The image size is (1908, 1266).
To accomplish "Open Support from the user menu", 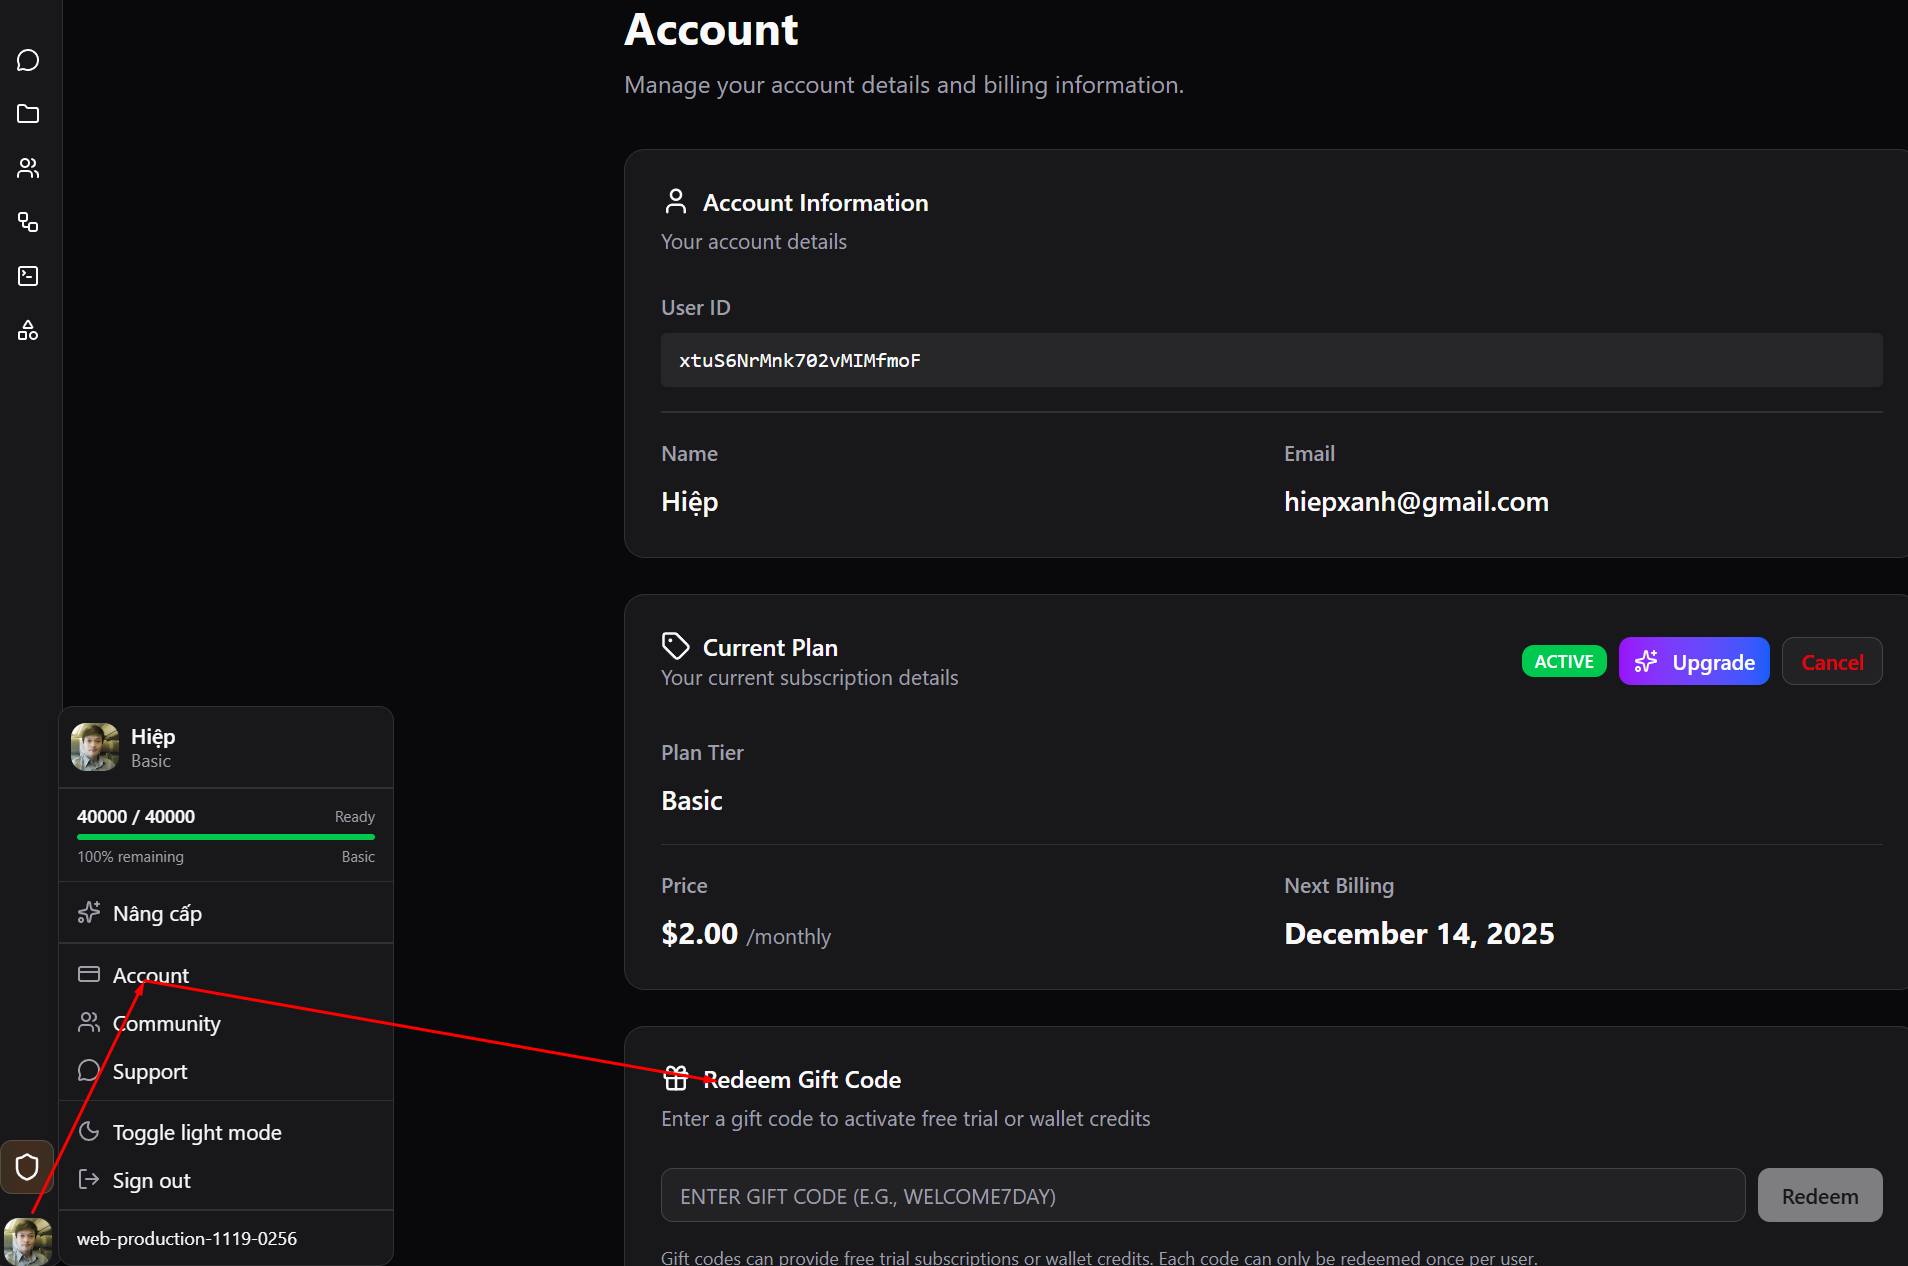I will click(x=226, y=1071).
